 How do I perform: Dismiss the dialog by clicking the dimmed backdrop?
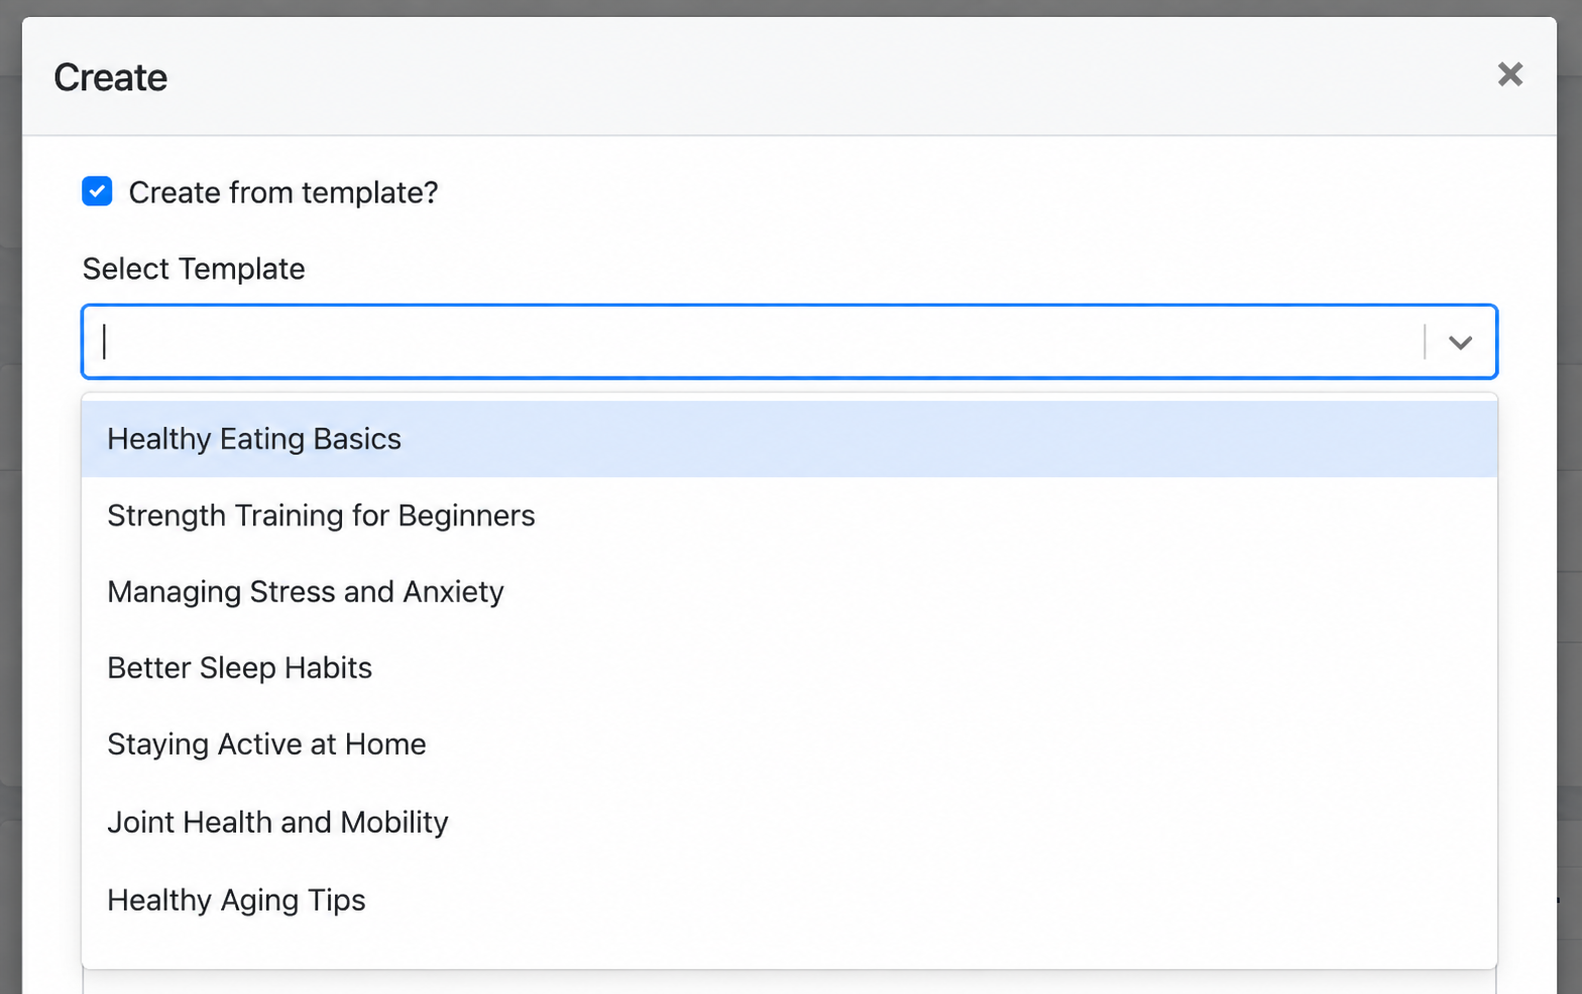(x=10, y=500)
